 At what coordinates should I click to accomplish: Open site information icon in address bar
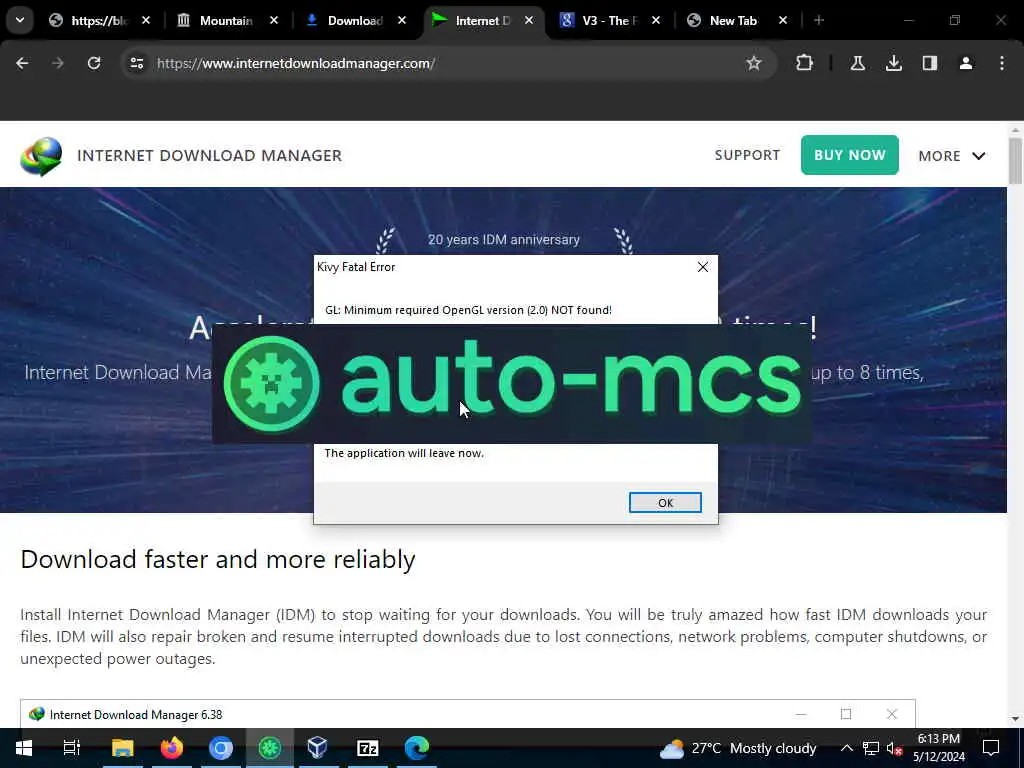pos(136,63)
